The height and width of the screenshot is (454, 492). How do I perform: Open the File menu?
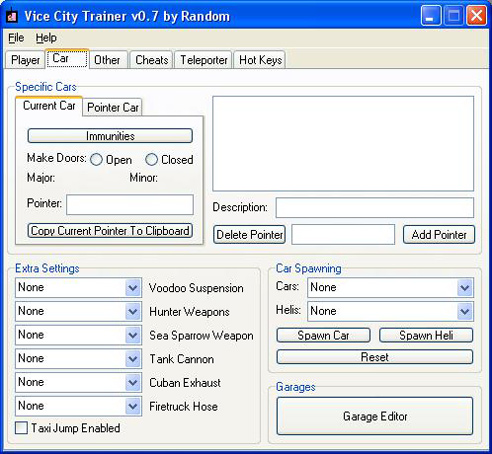16,38
